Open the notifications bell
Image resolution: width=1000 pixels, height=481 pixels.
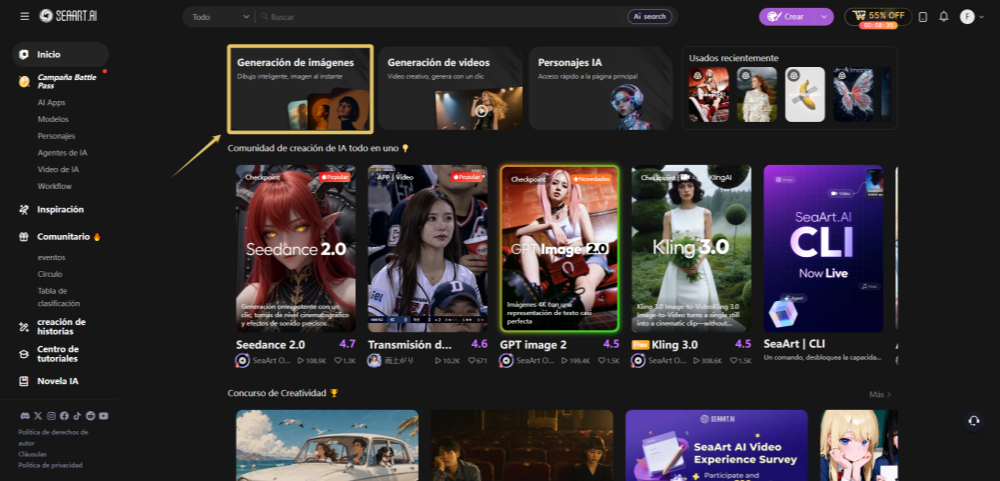point(944,17)
